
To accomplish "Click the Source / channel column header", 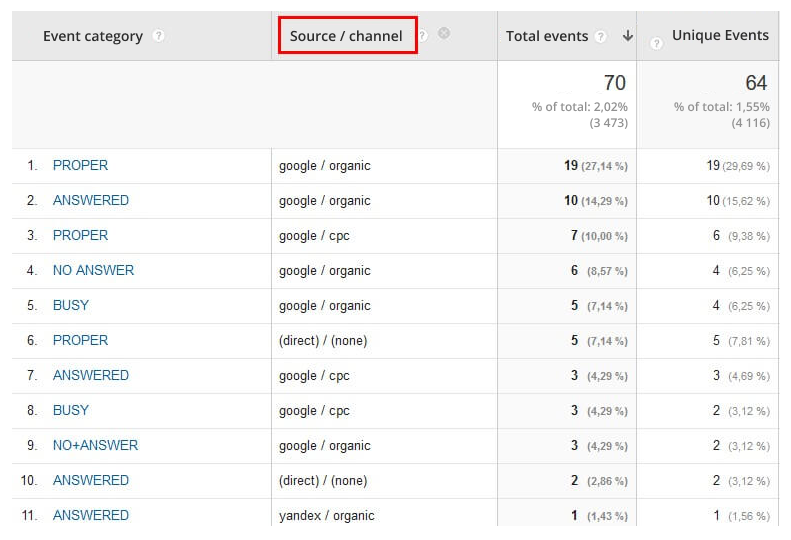I will (346, 36).
